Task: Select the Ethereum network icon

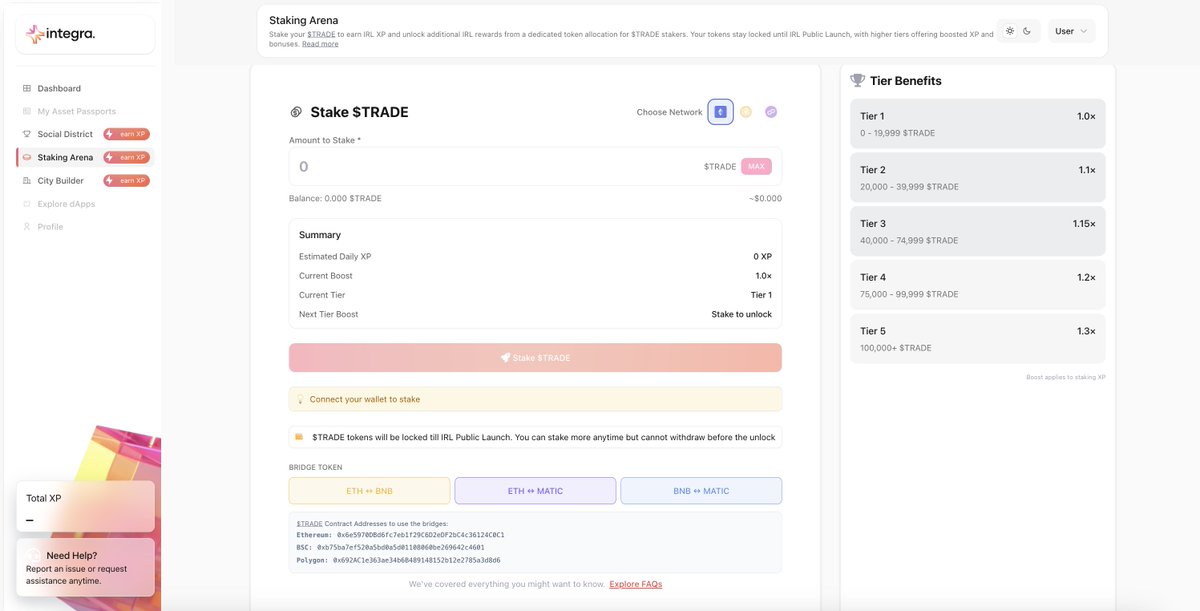Action: [720, 112]
